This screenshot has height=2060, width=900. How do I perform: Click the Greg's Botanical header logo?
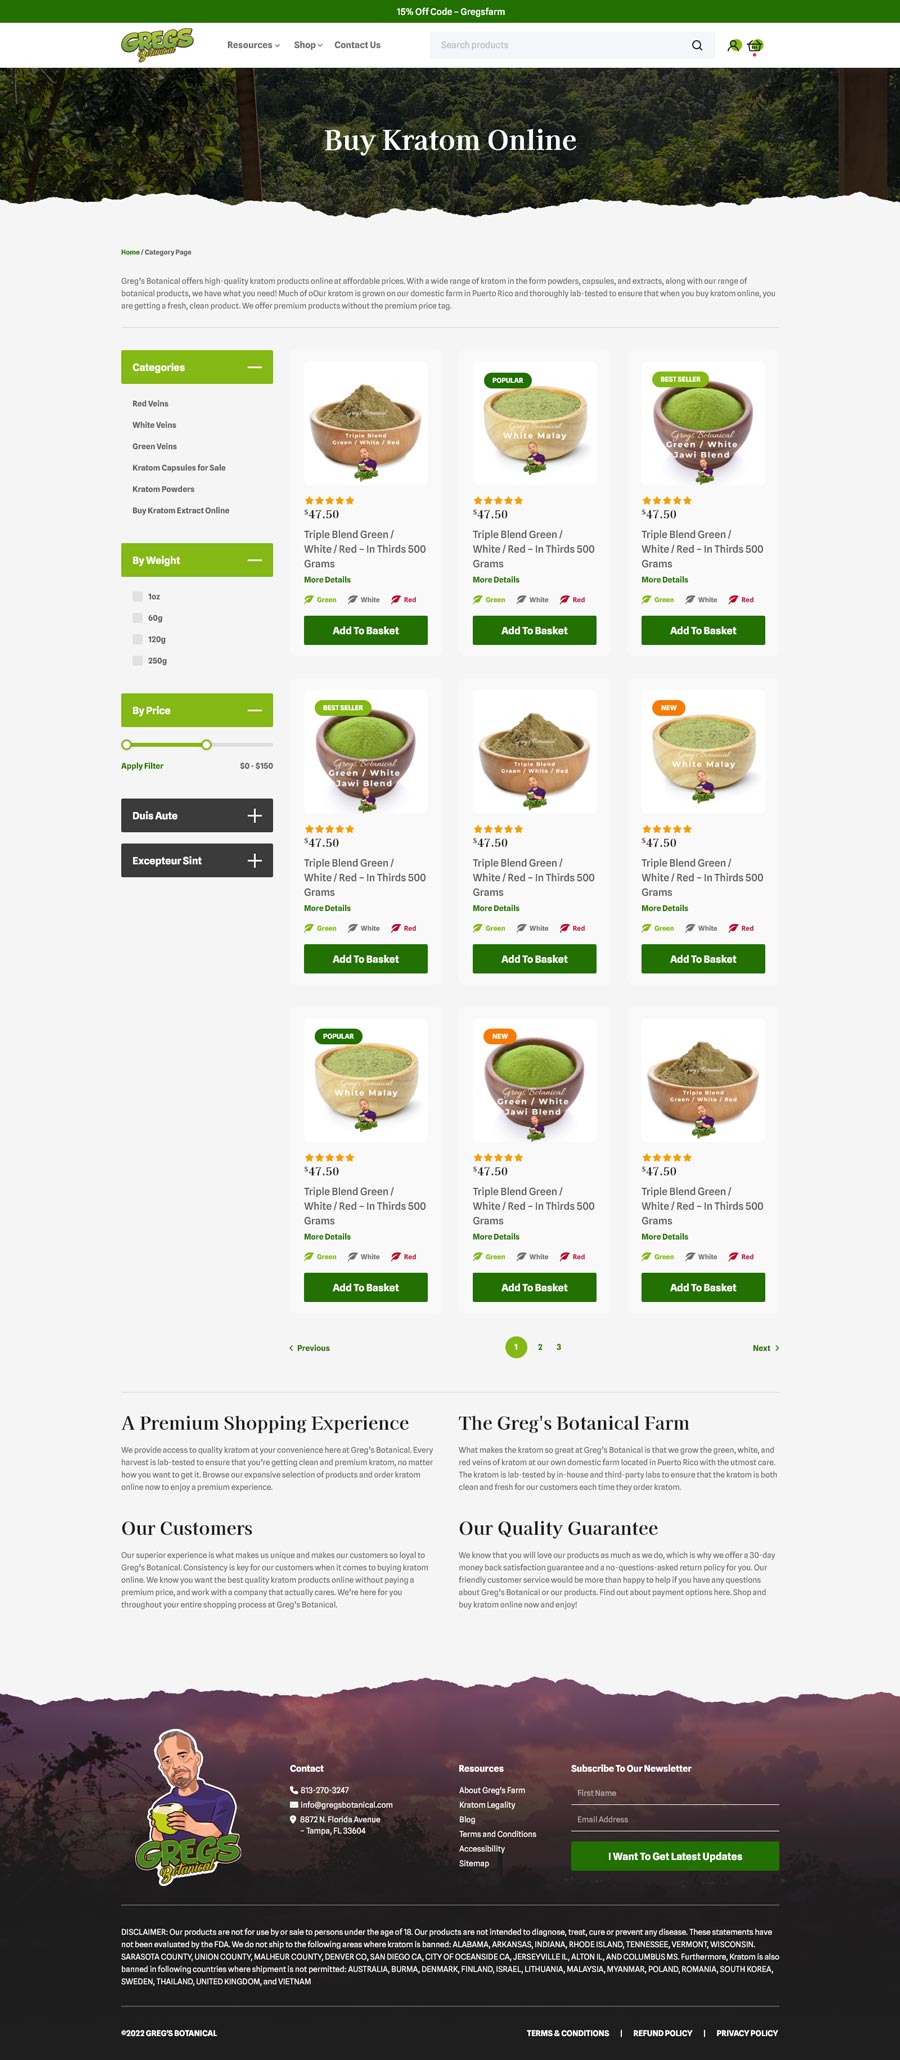[157, 45]
